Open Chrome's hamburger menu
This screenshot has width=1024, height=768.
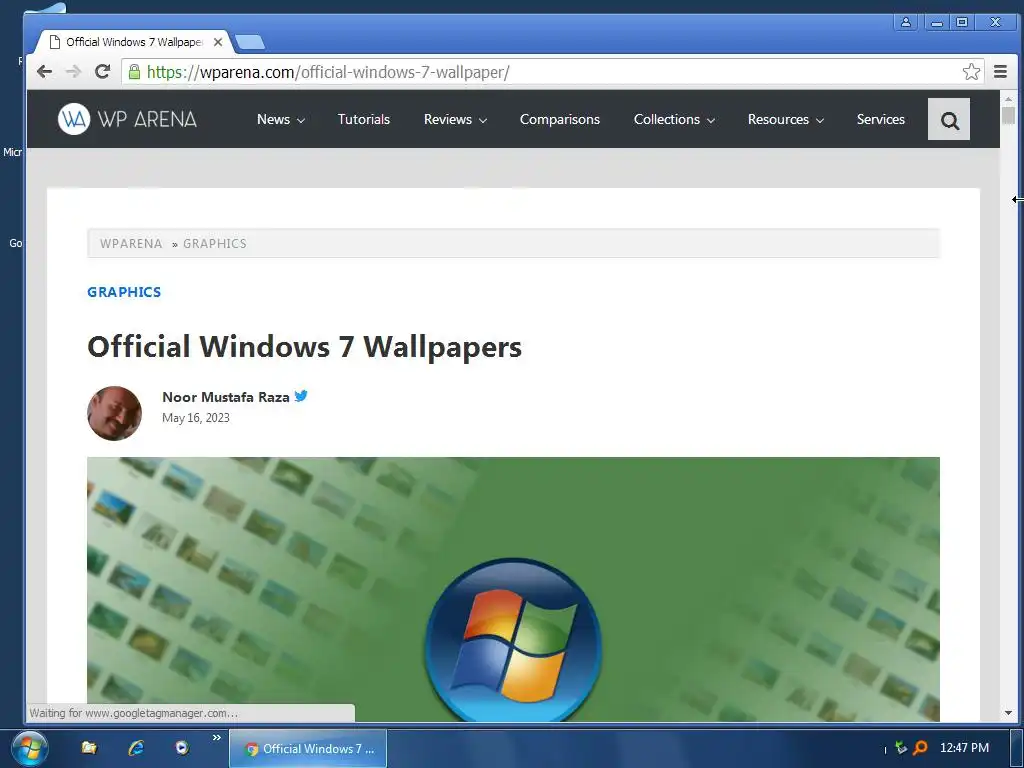[1000, 72]
